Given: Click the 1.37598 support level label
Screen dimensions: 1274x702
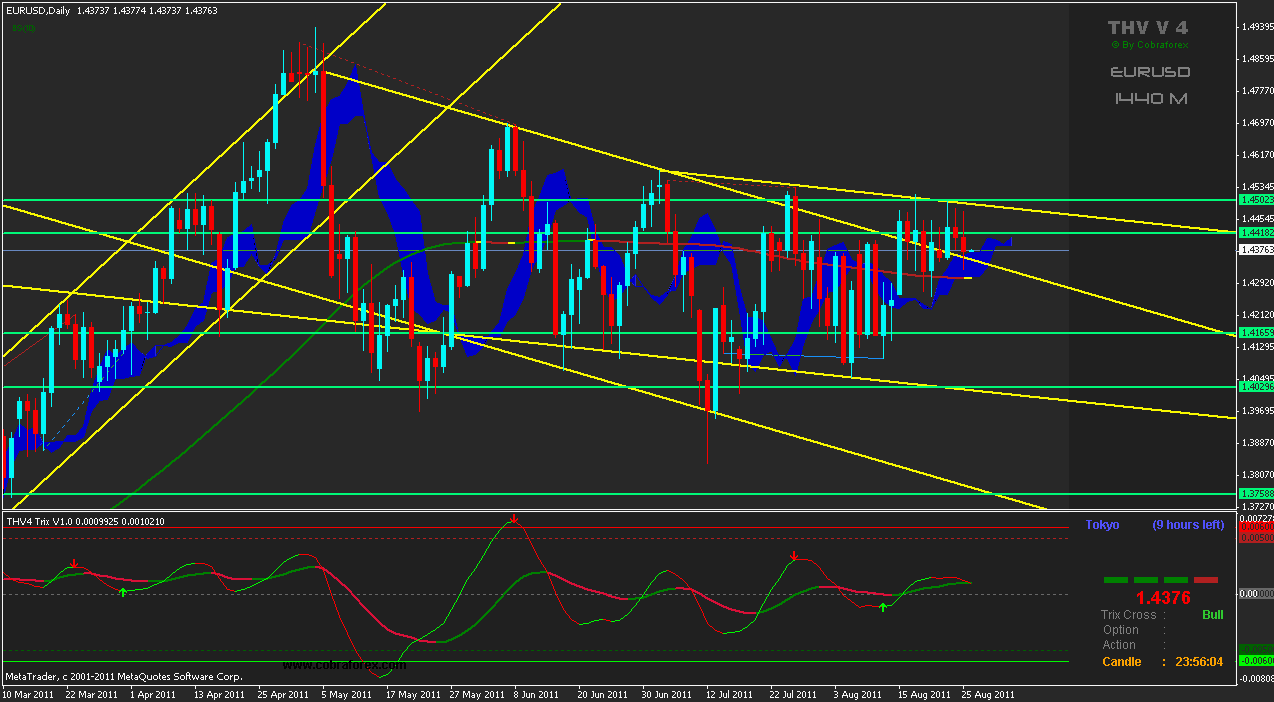Looking at the screenshot, I should pyautogui.click(x=1255, y=494).
